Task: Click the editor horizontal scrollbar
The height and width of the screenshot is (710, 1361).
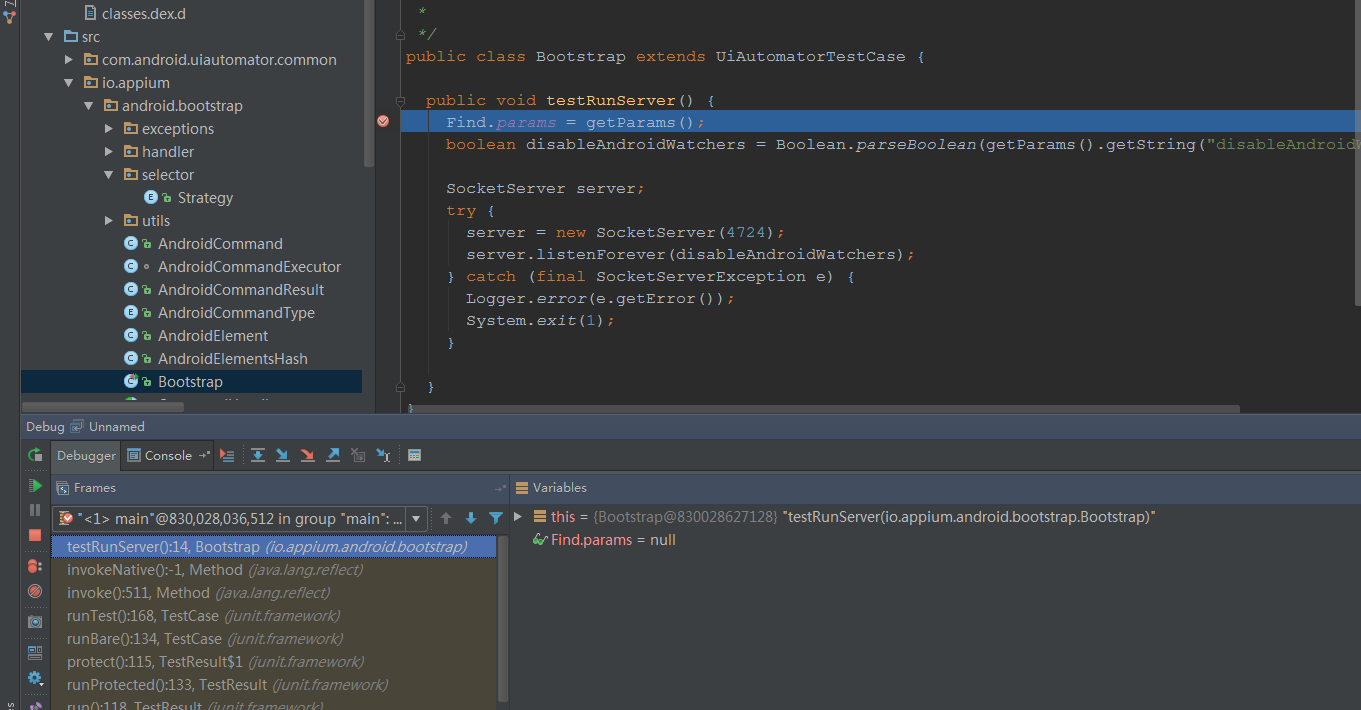Action: click(824, 408)
